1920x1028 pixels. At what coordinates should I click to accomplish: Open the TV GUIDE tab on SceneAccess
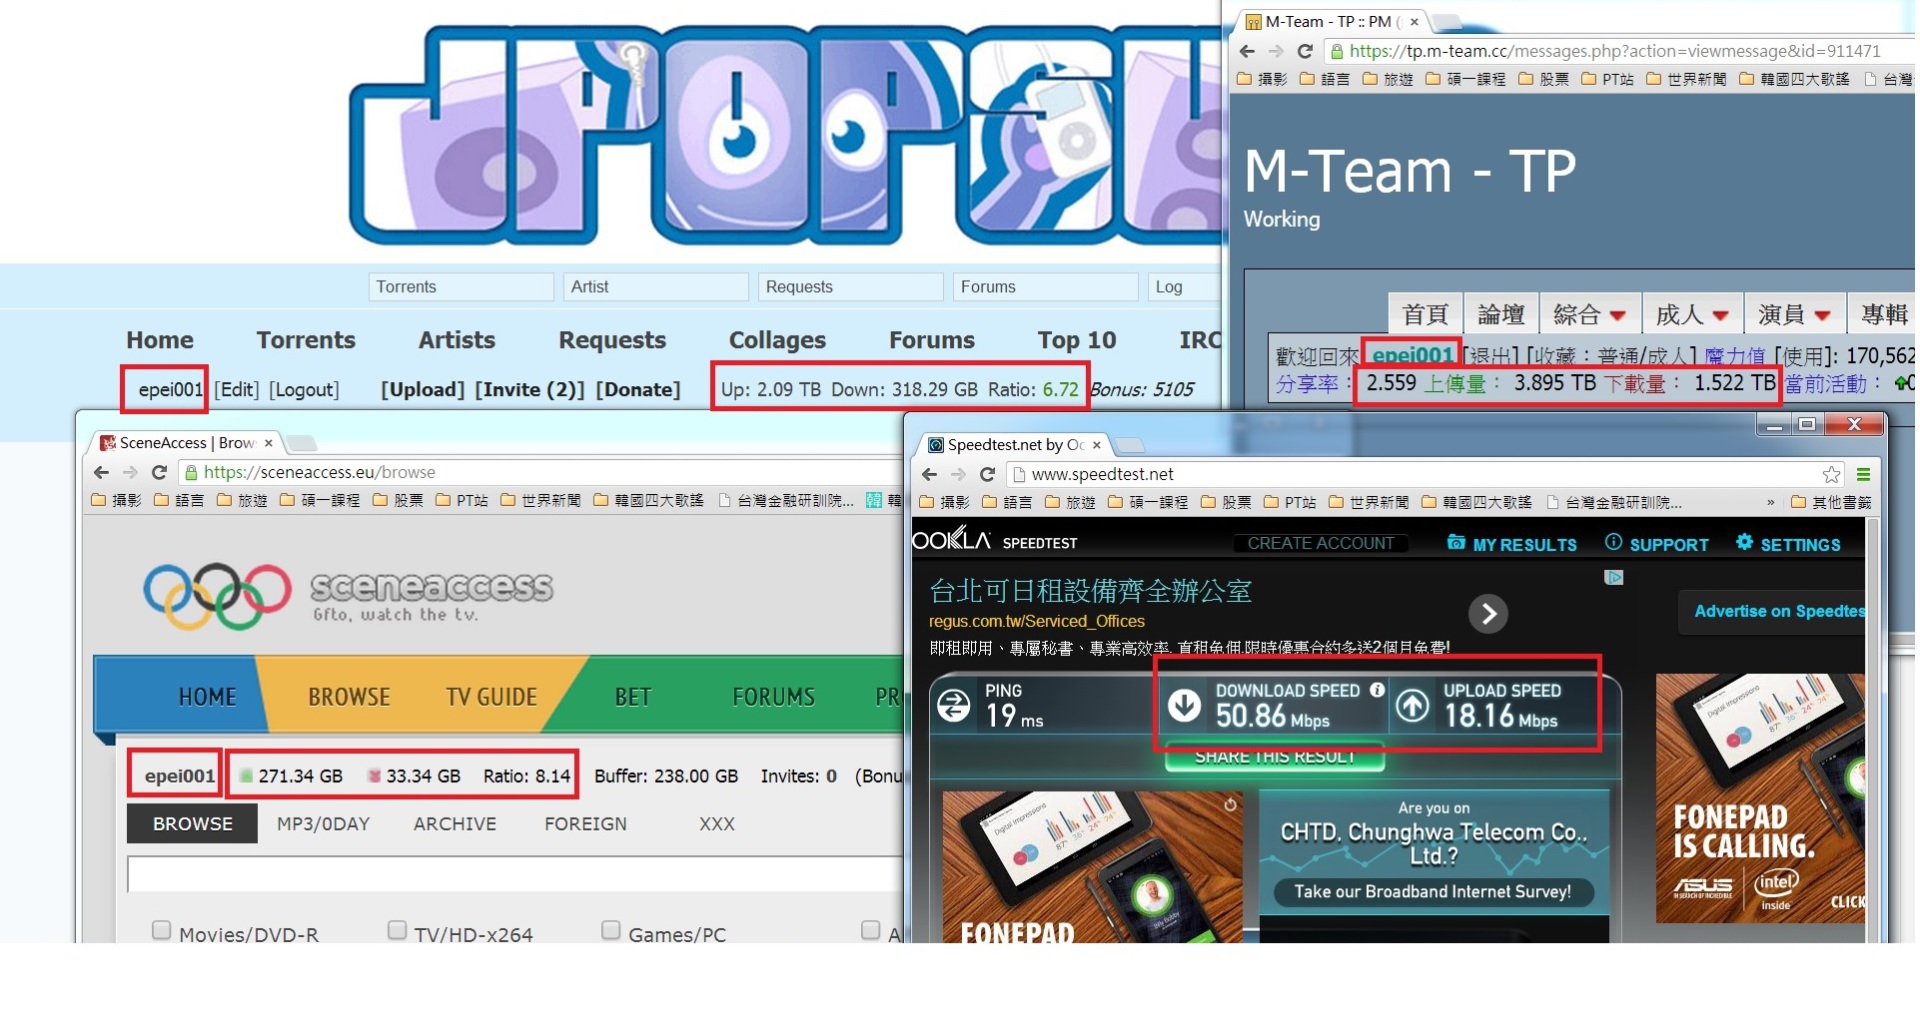[x=491, y=697]
